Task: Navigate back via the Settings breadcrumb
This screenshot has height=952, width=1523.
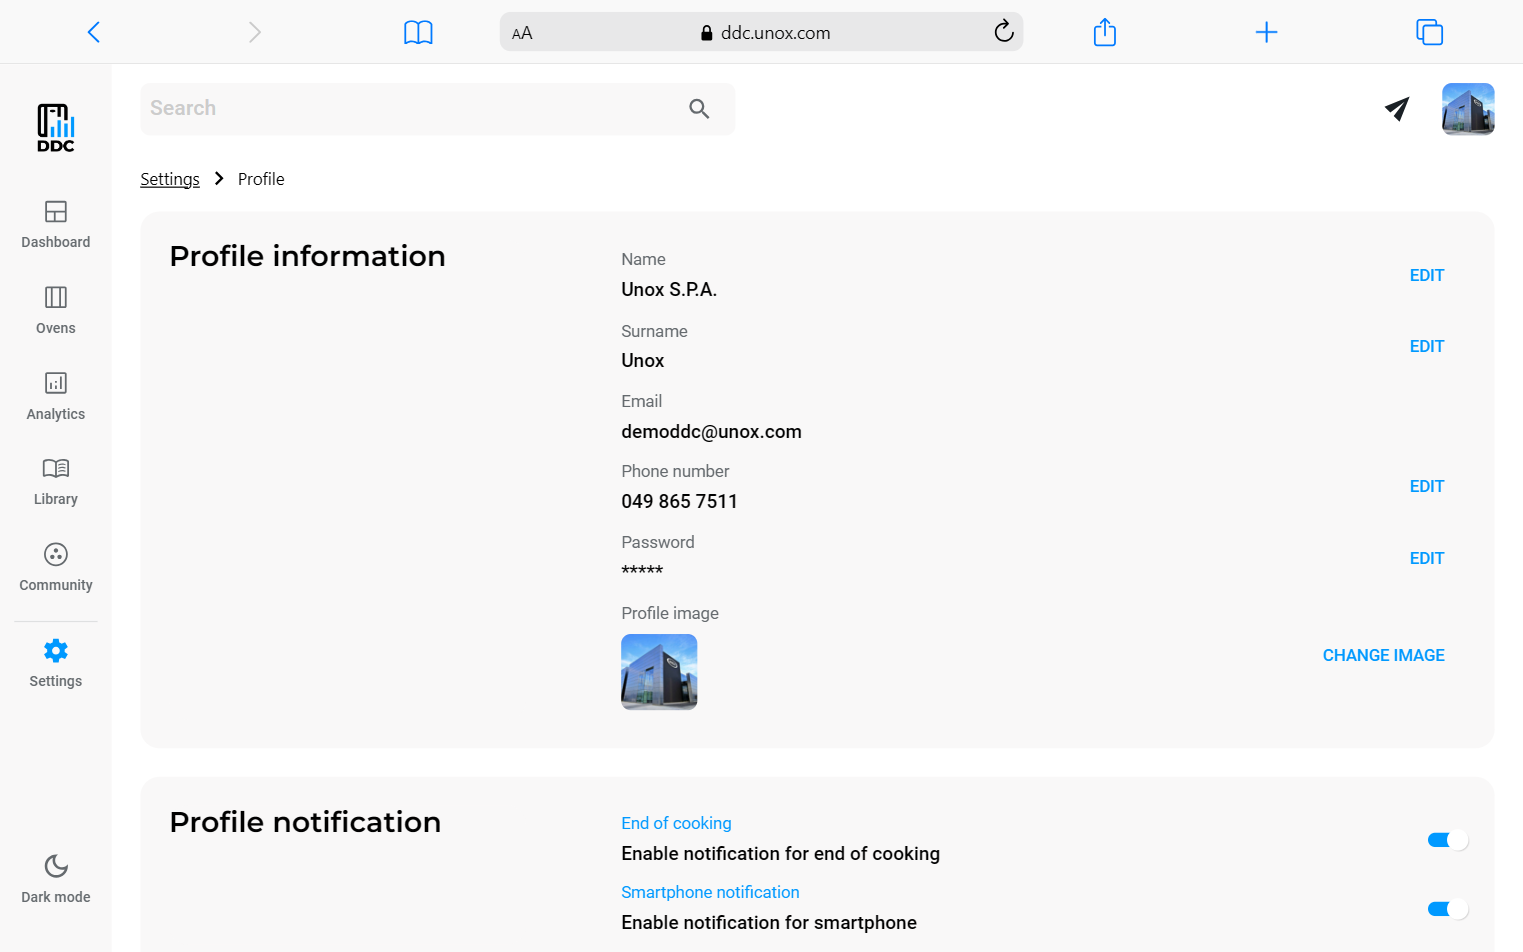Action: 169,178
